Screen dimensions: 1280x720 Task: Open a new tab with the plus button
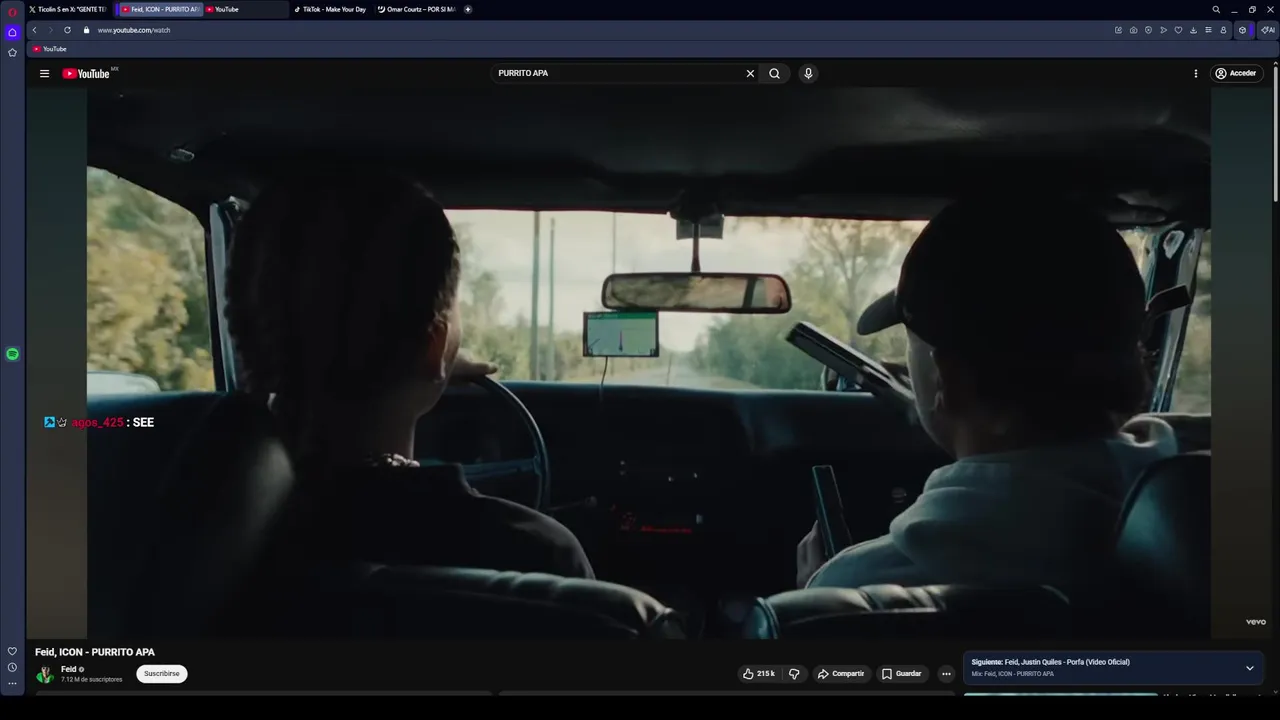pos(468,9)
